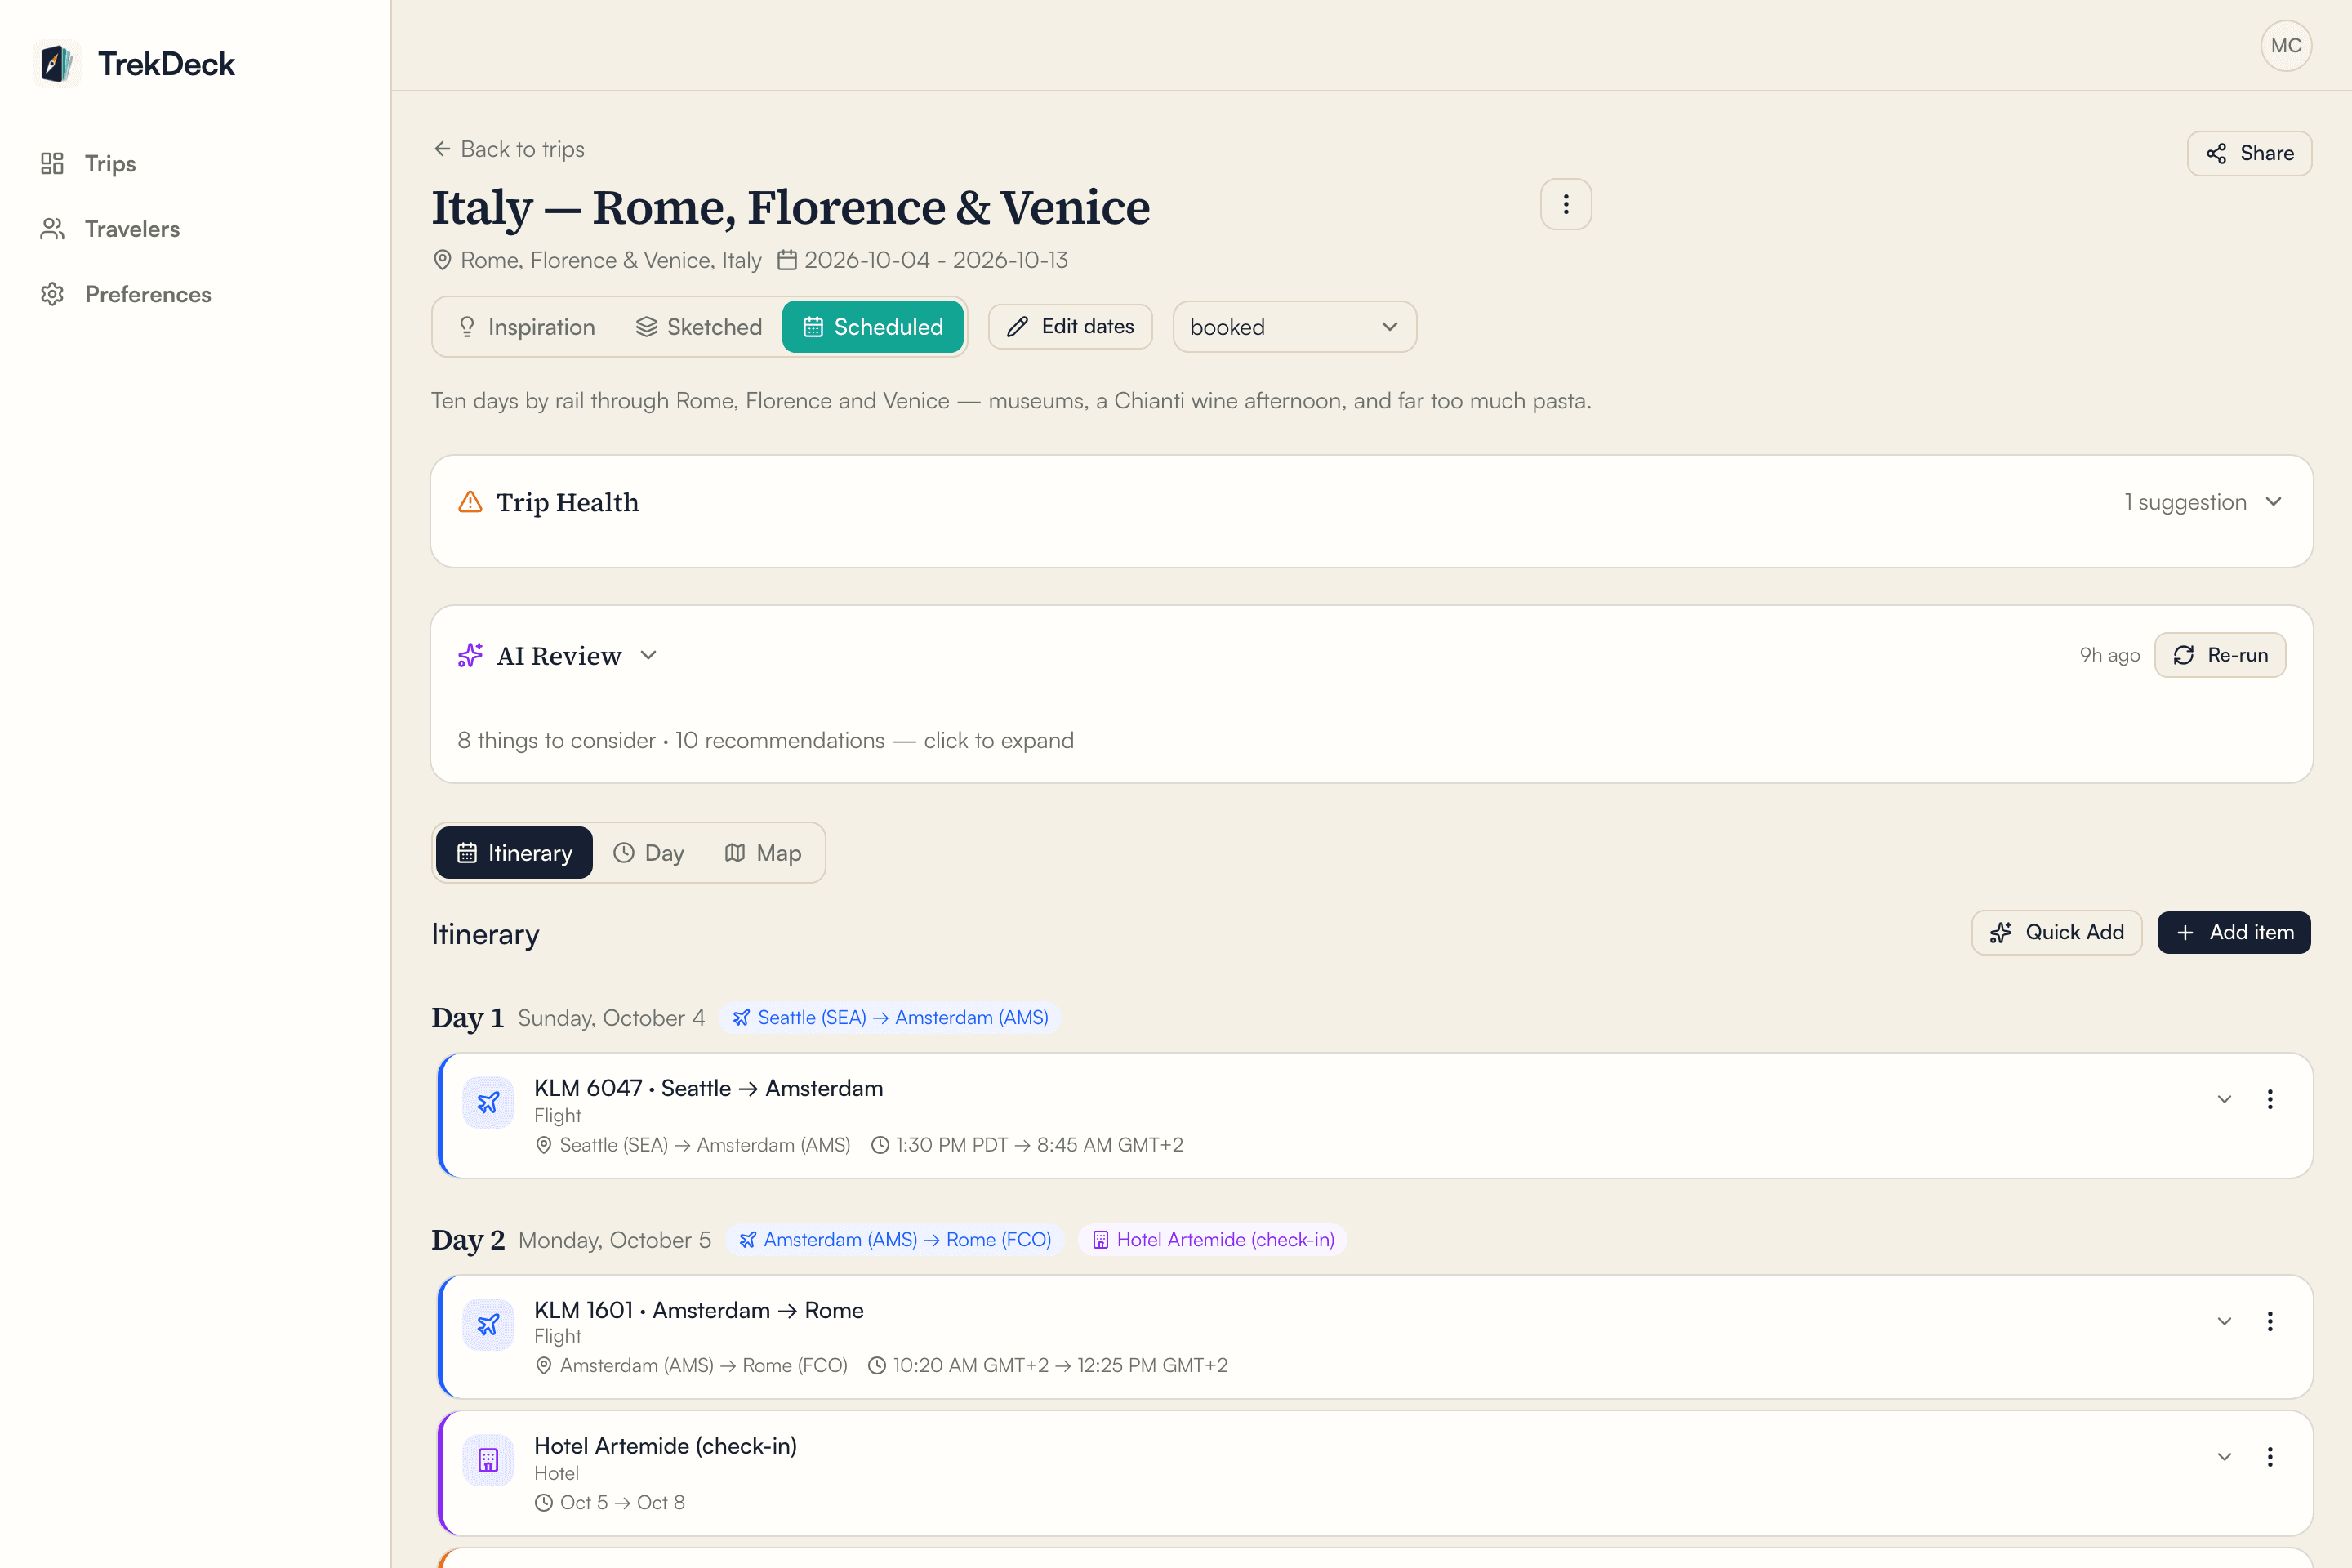The width and height of the screenshot is (2352, 1568).
Task: Click the Oct 5 → Oct 8 dates
Action: 622,1502
